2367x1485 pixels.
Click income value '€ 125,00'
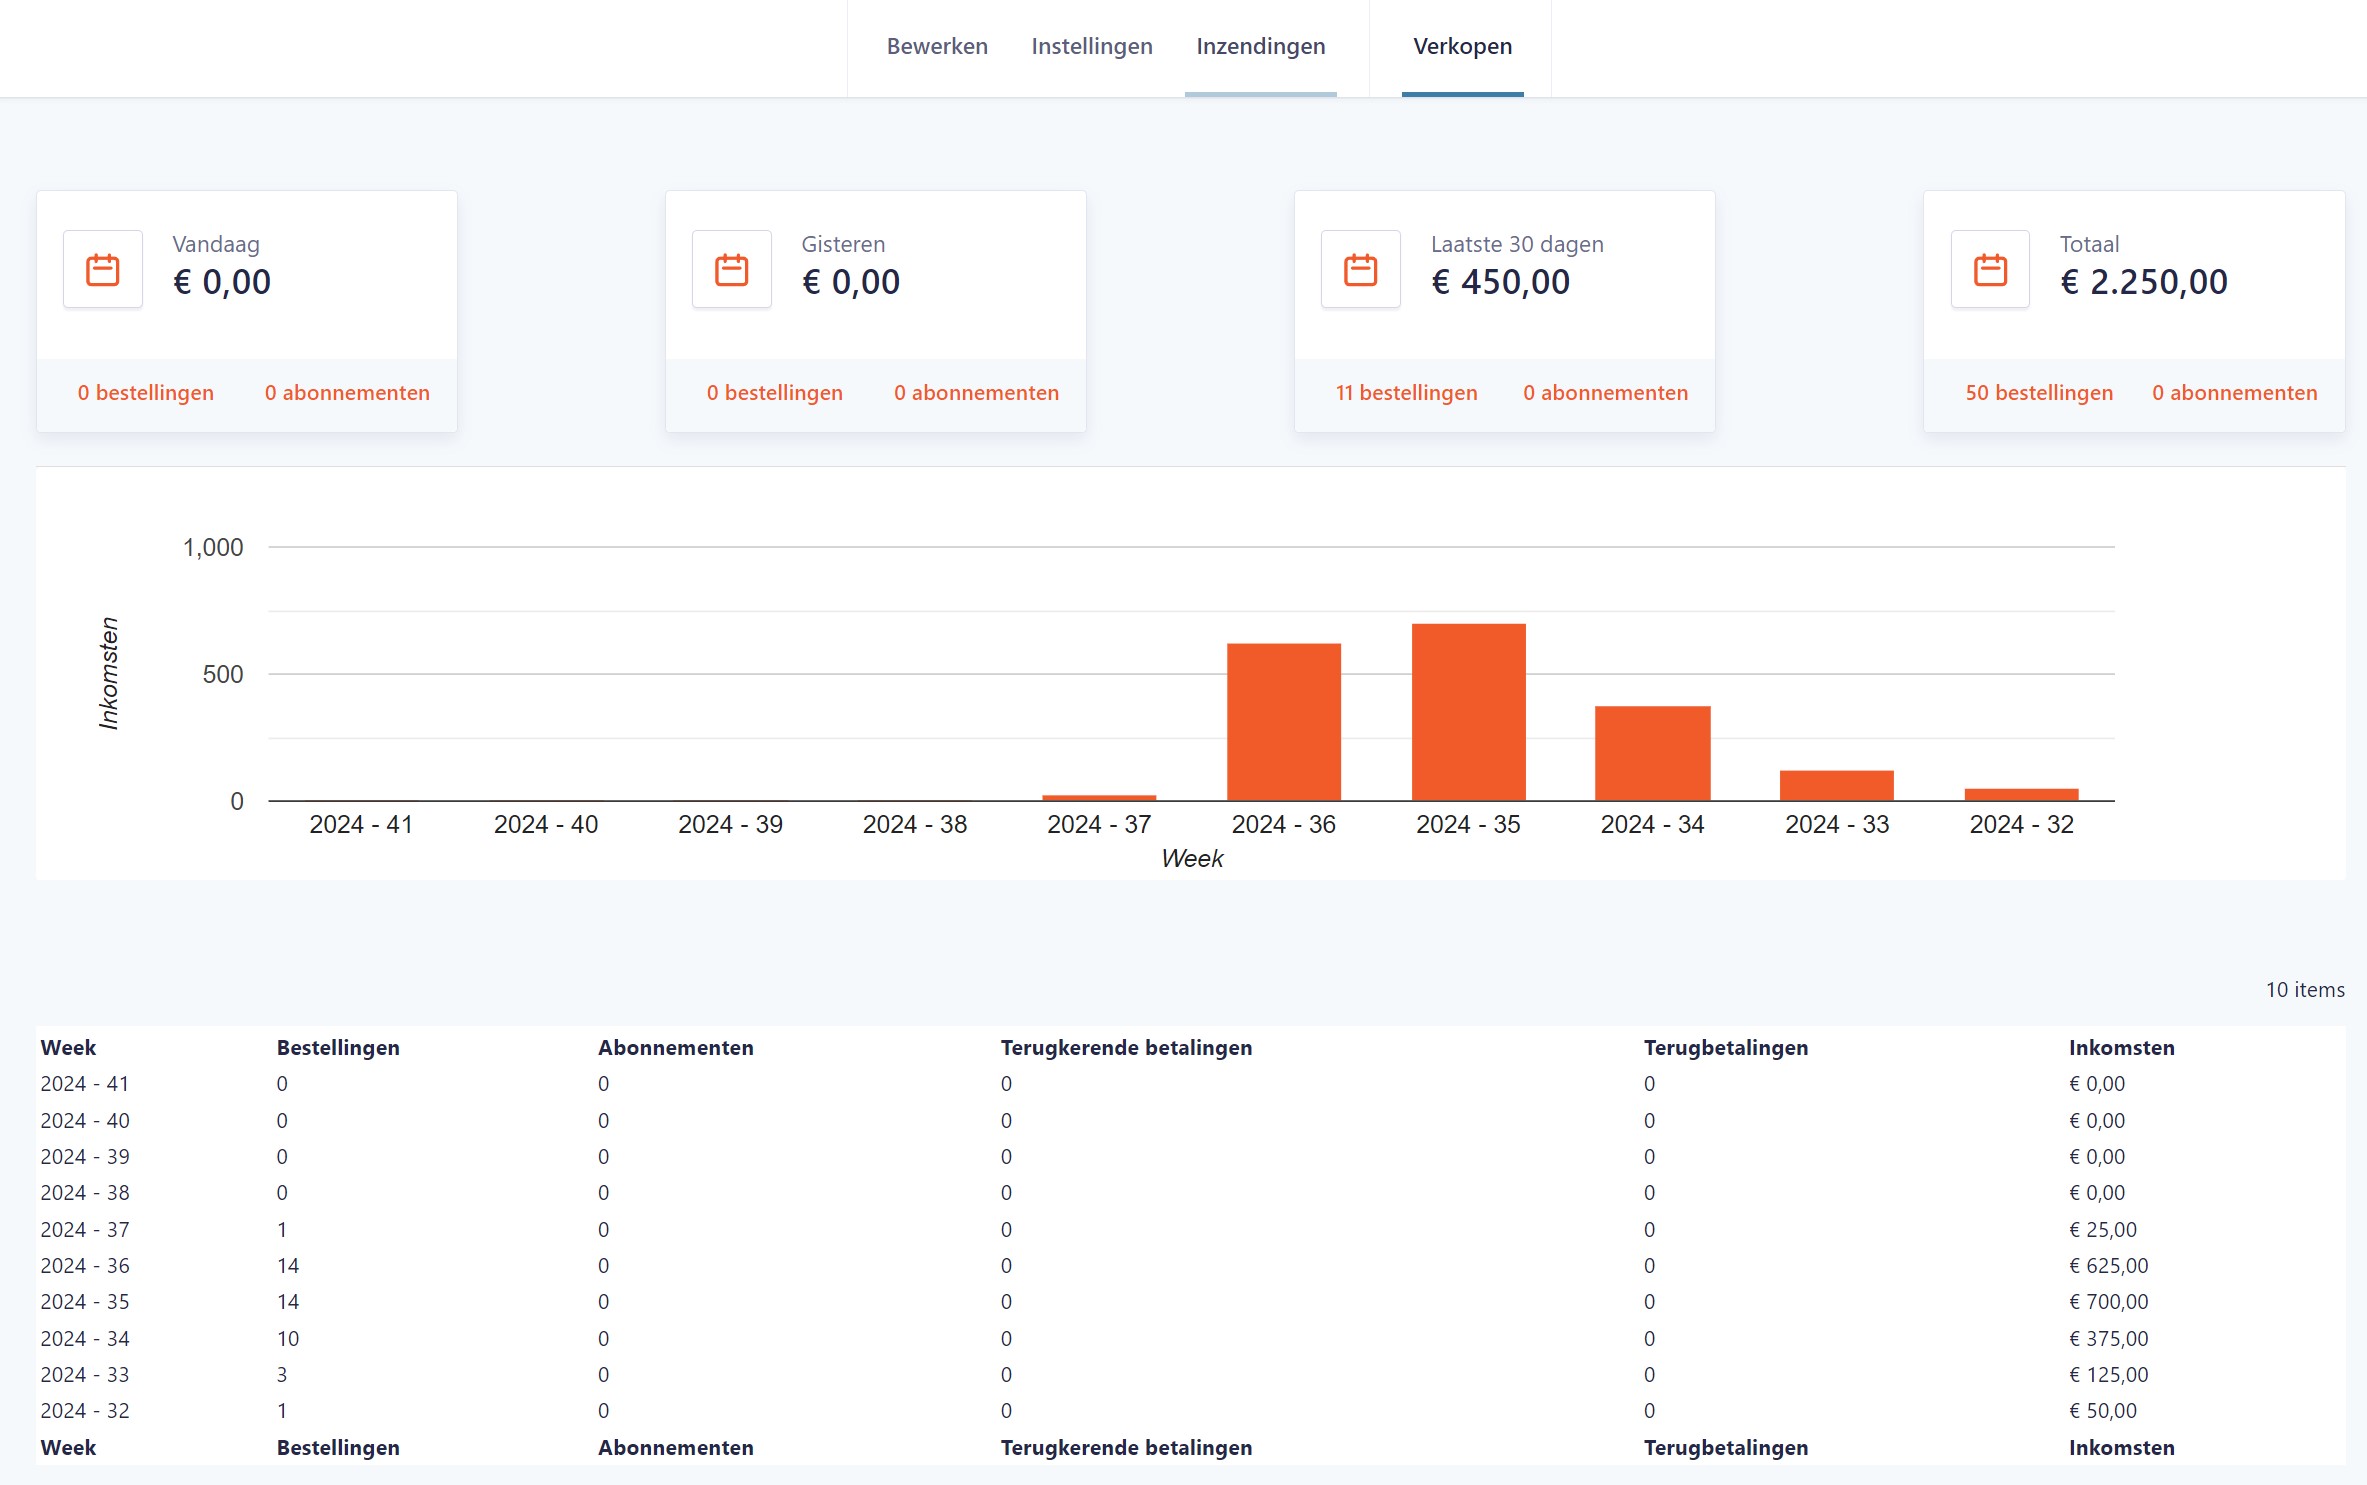[x=2108, y=1375]
